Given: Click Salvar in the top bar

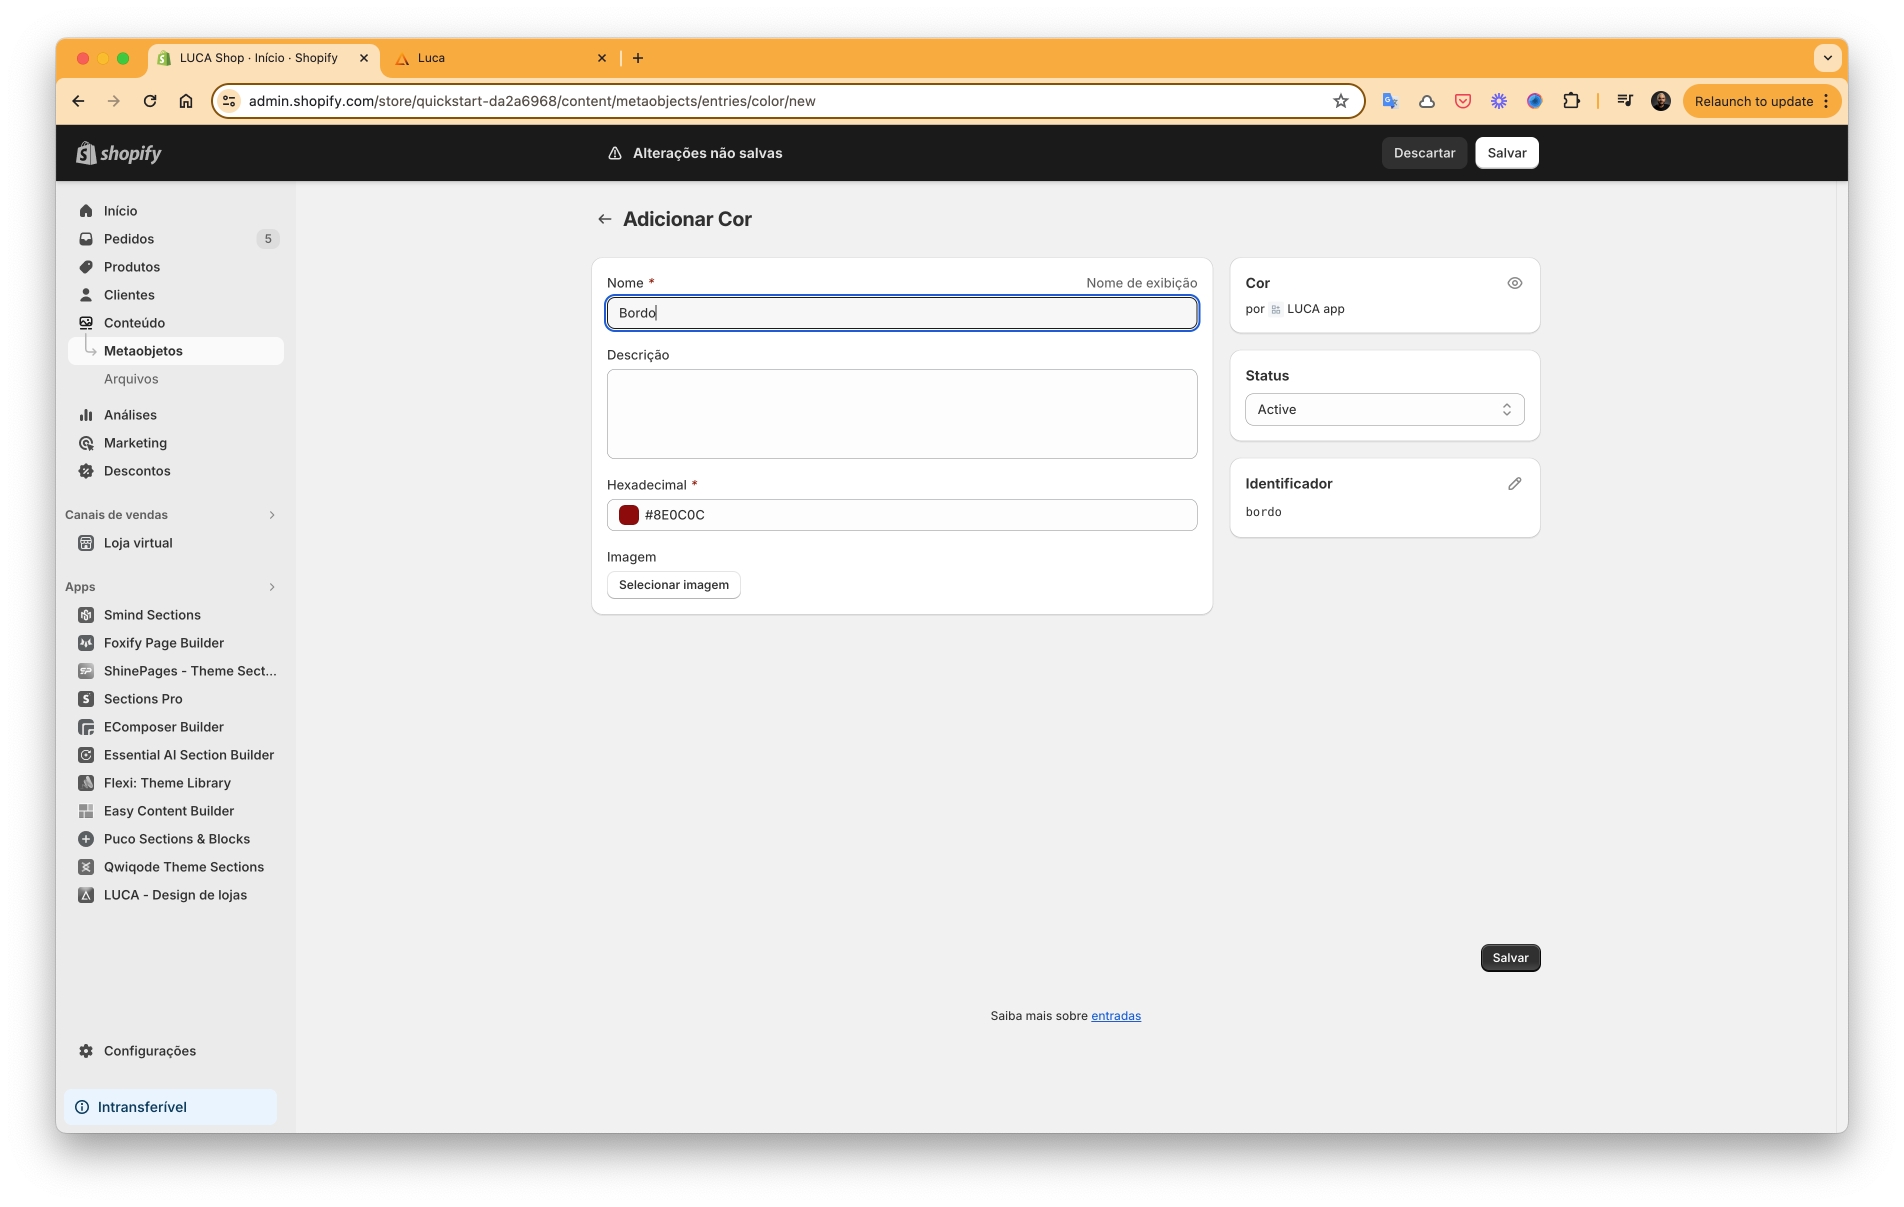Looking at the screenshot, I should 1506,153.
